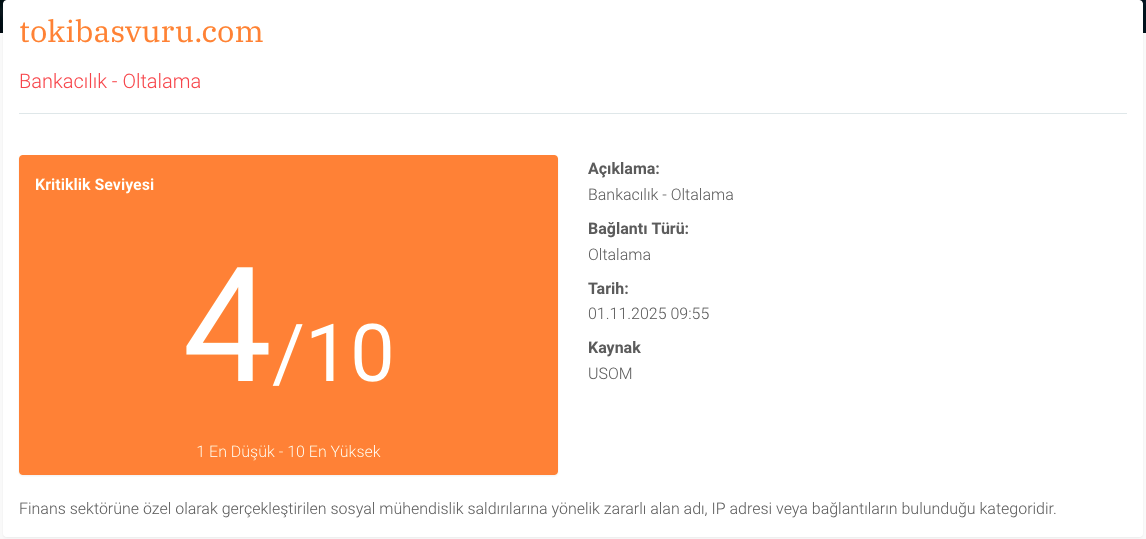Click the USOM source value
This screenshot has width=1146, height=539.
[610, 374]
